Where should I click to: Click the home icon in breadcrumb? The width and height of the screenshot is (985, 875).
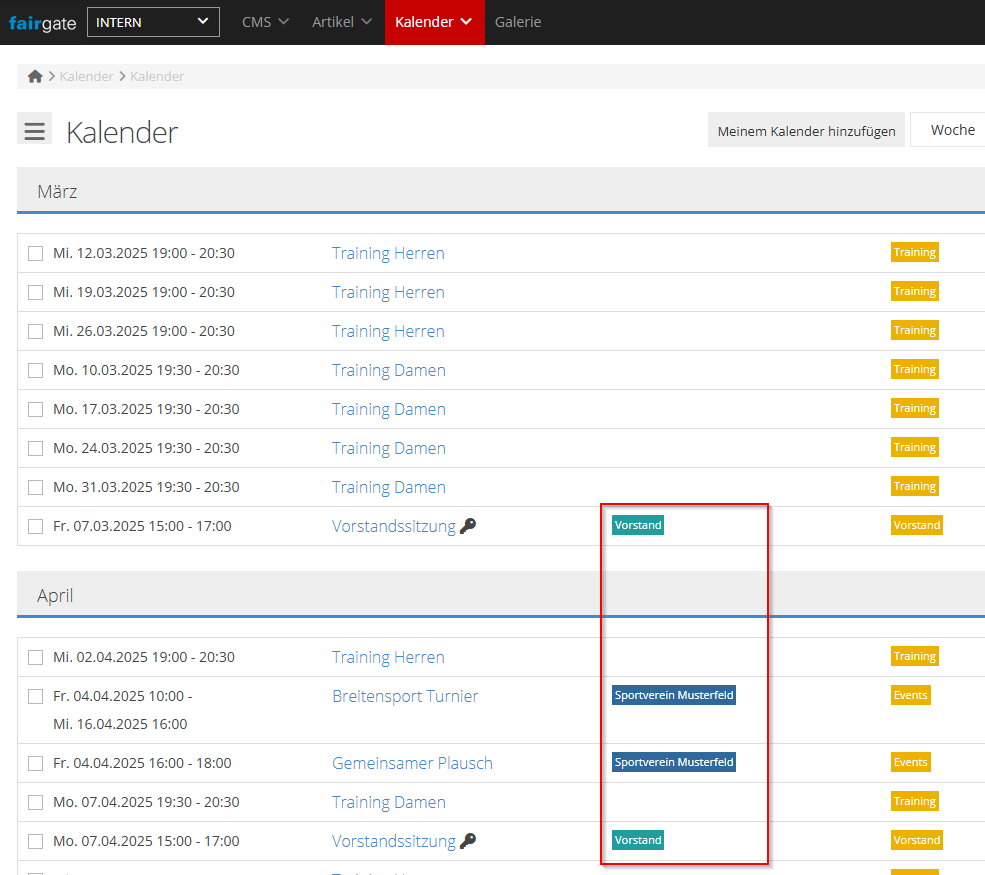coord(35,77)
